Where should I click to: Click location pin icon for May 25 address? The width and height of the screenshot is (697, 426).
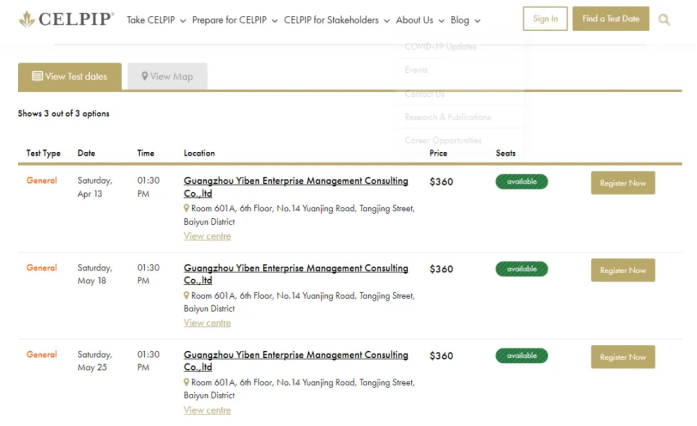point(186,382)
